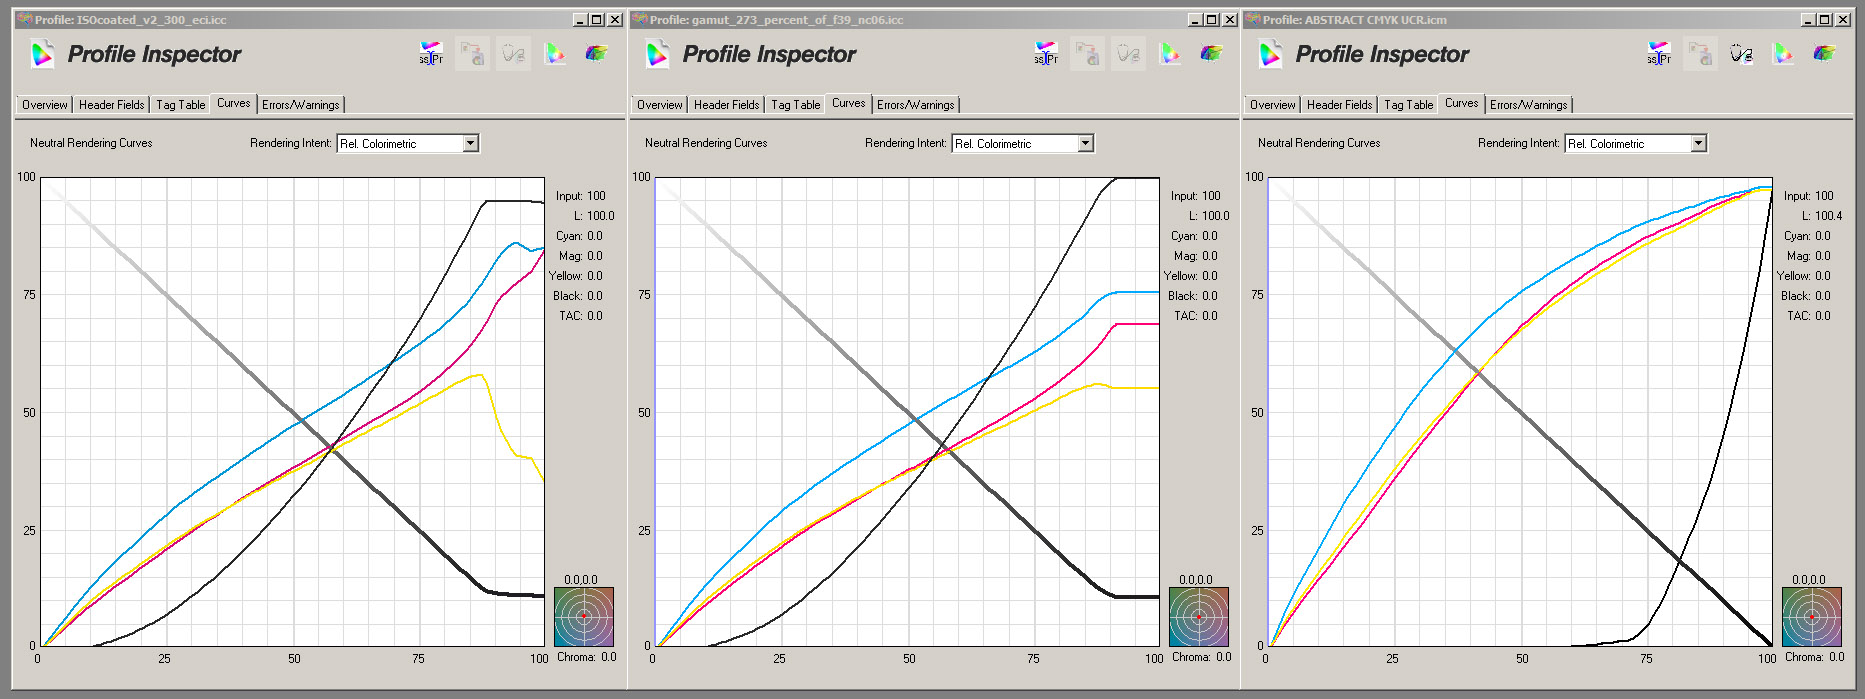Viewport: 1865px width, 699px height.
Task: Open 3D gamut viewer in ABSTRACT CMYK UCR window
Action: click(x=1825, y=54)
